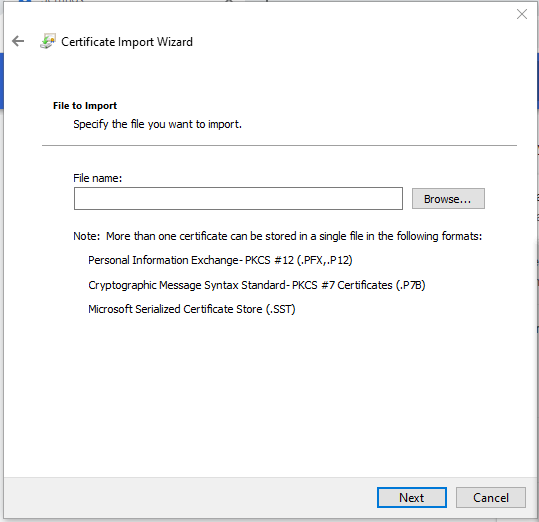Click the horizontal separator under the heading
The width and height of the screenshot is (539, 522).
pyautogui.click(x=279, y=145)
